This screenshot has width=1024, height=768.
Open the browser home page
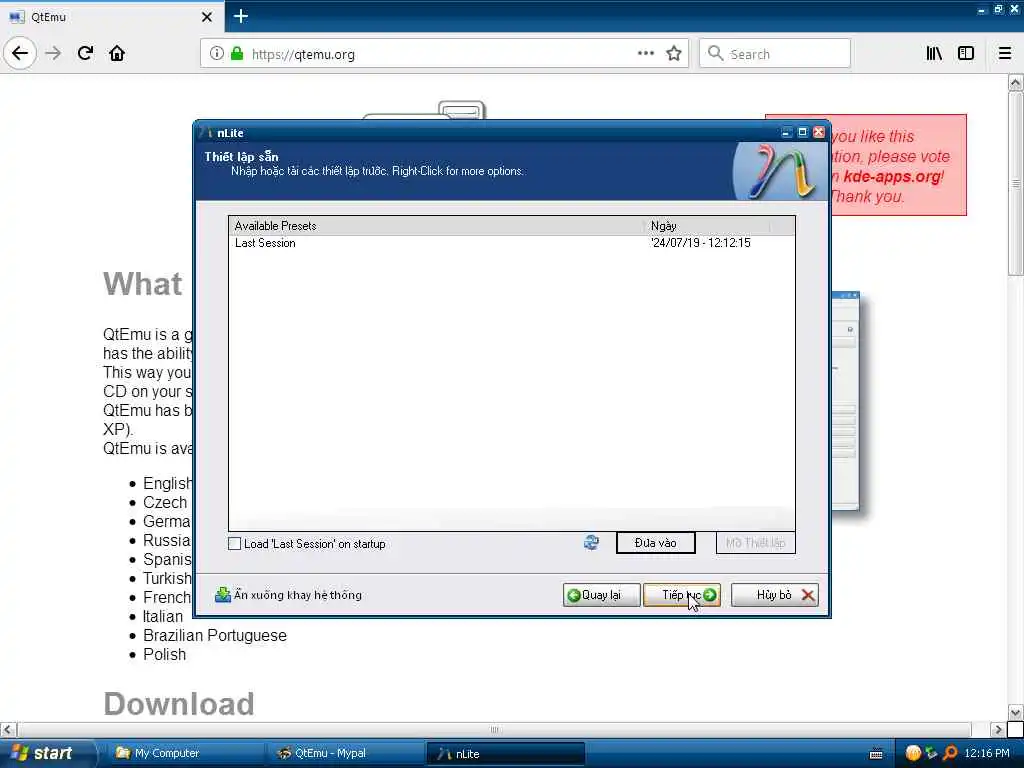click(x=117, y=54)
